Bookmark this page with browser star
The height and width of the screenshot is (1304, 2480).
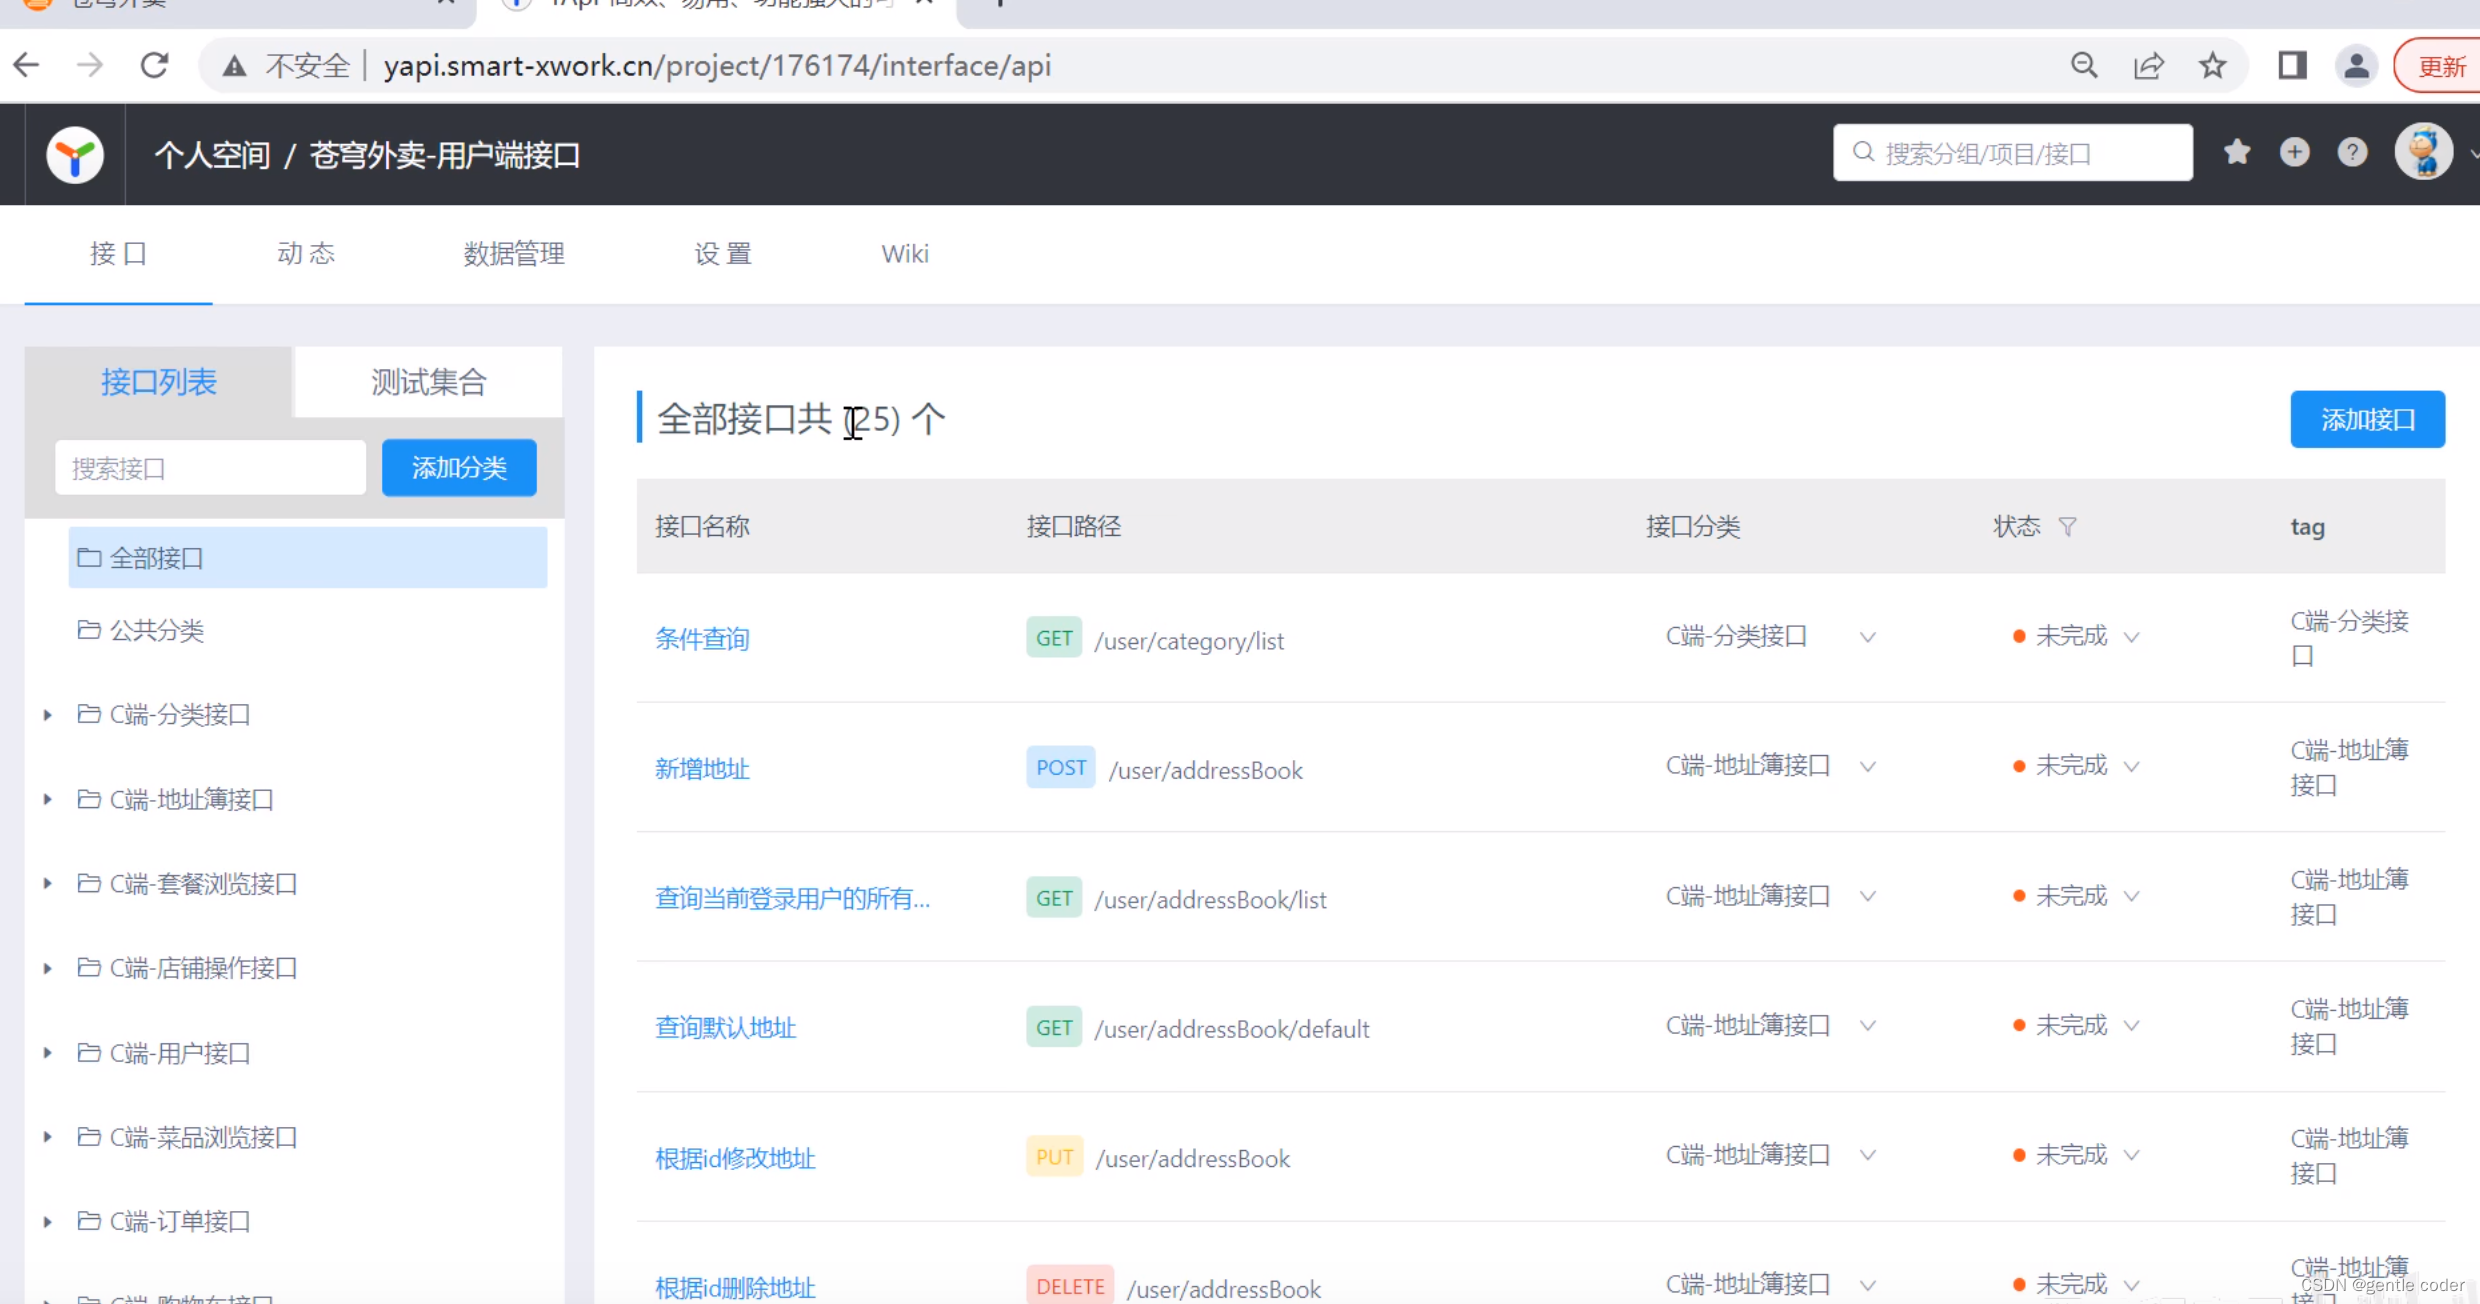click(2212, 66)
